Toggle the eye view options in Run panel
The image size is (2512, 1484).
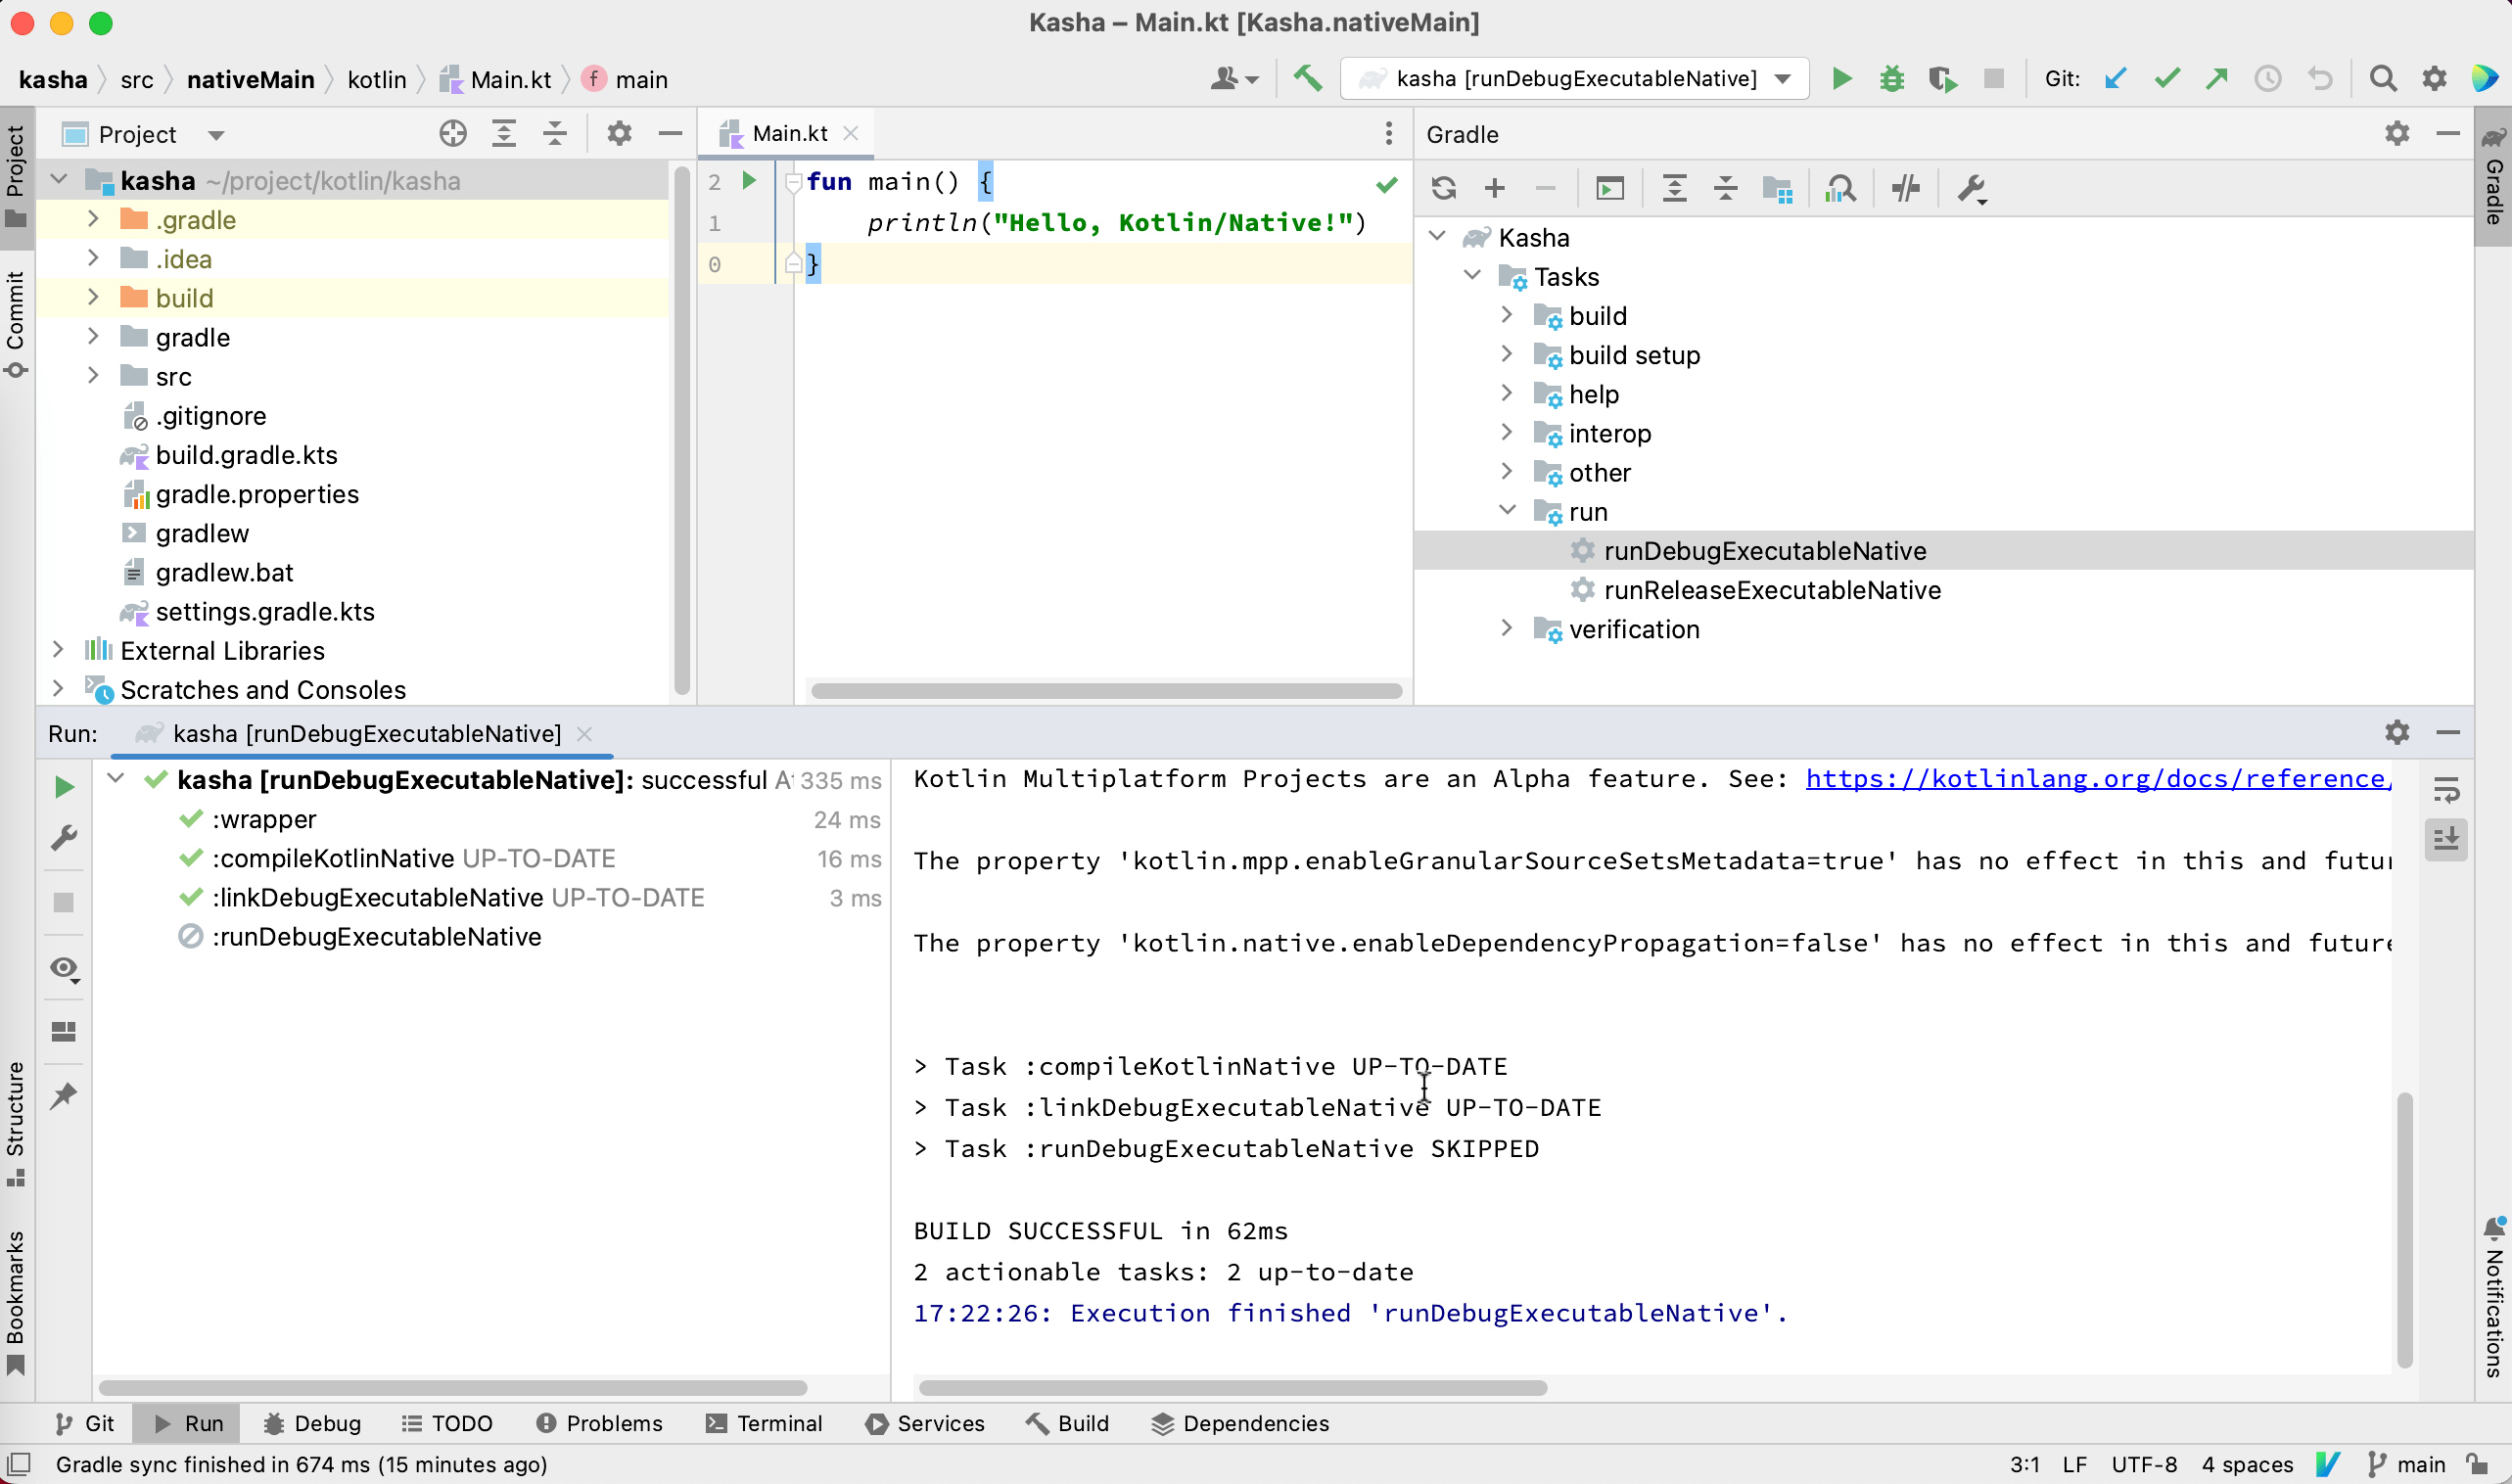point(65,968)
